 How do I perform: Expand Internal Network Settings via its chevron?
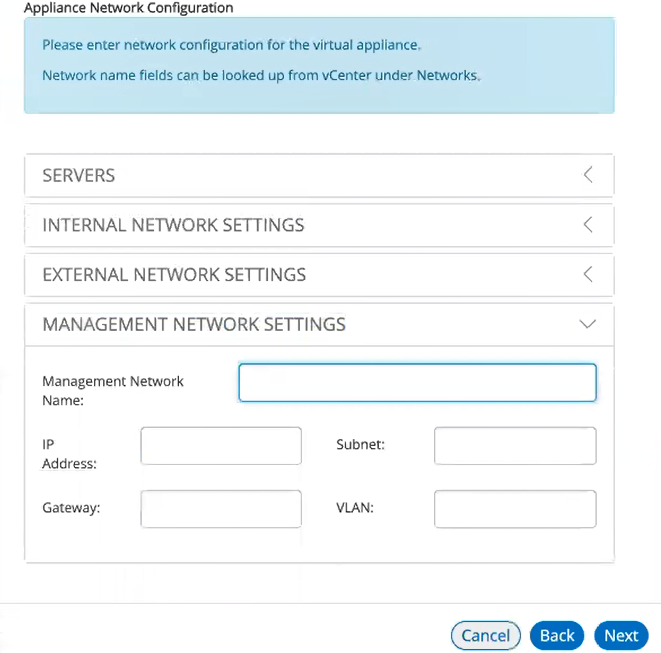pos(588,224)
